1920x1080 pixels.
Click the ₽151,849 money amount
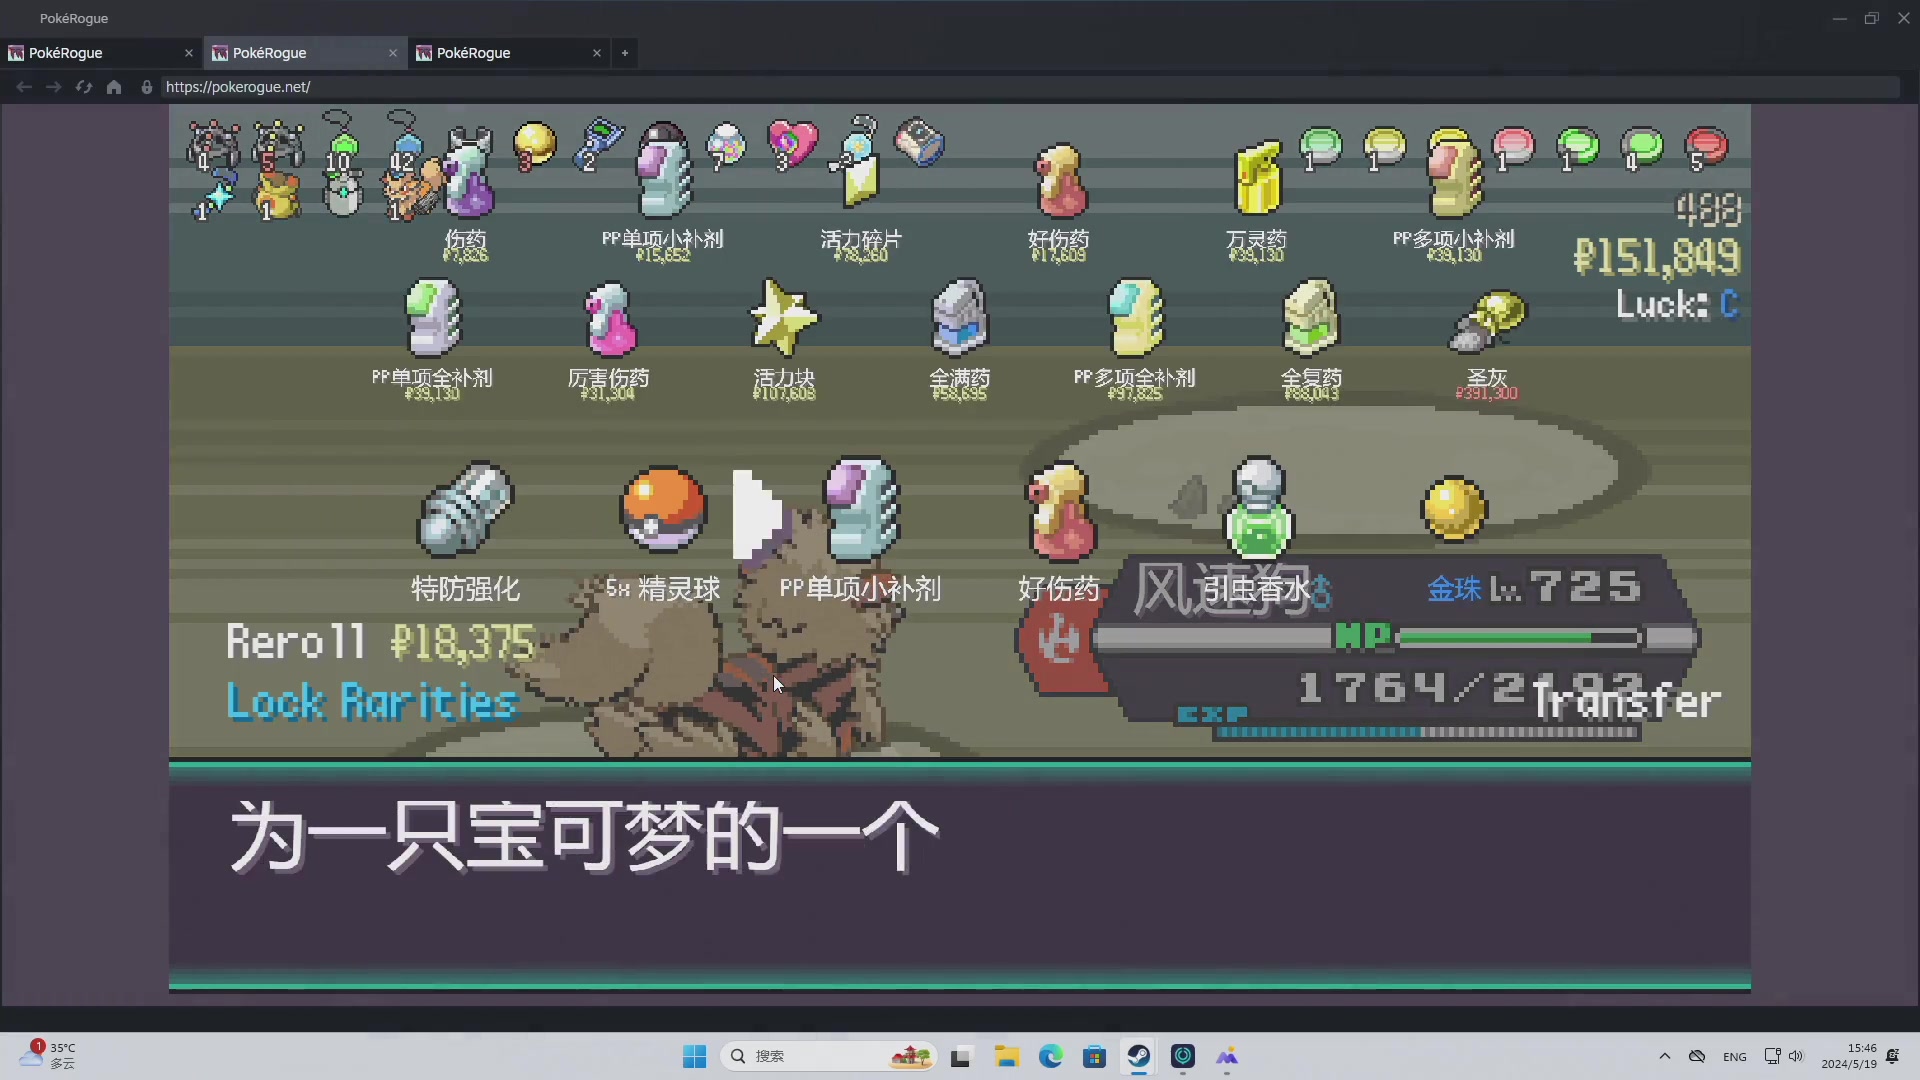point(1657,257)
